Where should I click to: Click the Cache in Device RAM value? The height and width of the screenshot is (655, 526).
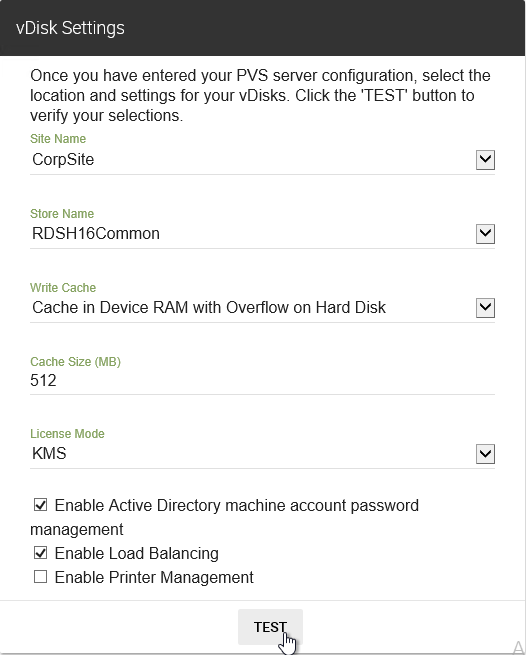pyautogui.click(x=209, y=307)
